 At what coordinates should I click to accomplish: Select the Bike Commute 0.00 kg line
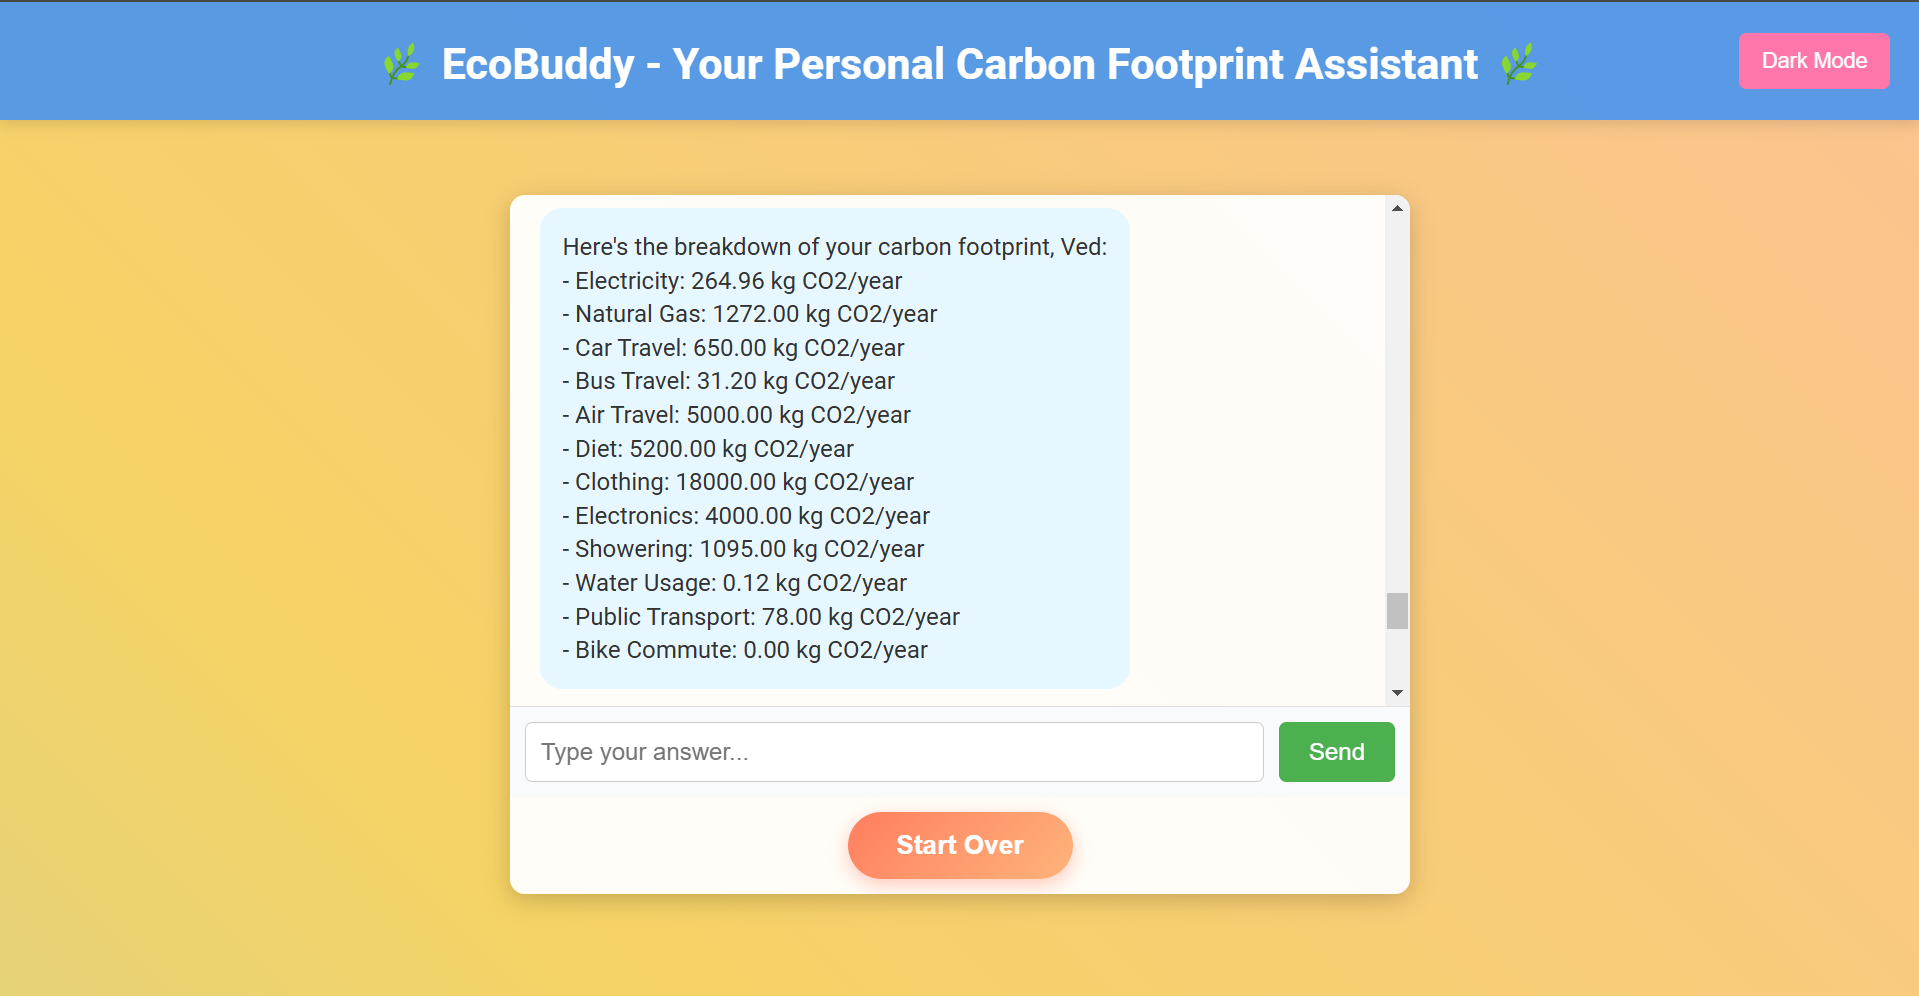point(745,650)
